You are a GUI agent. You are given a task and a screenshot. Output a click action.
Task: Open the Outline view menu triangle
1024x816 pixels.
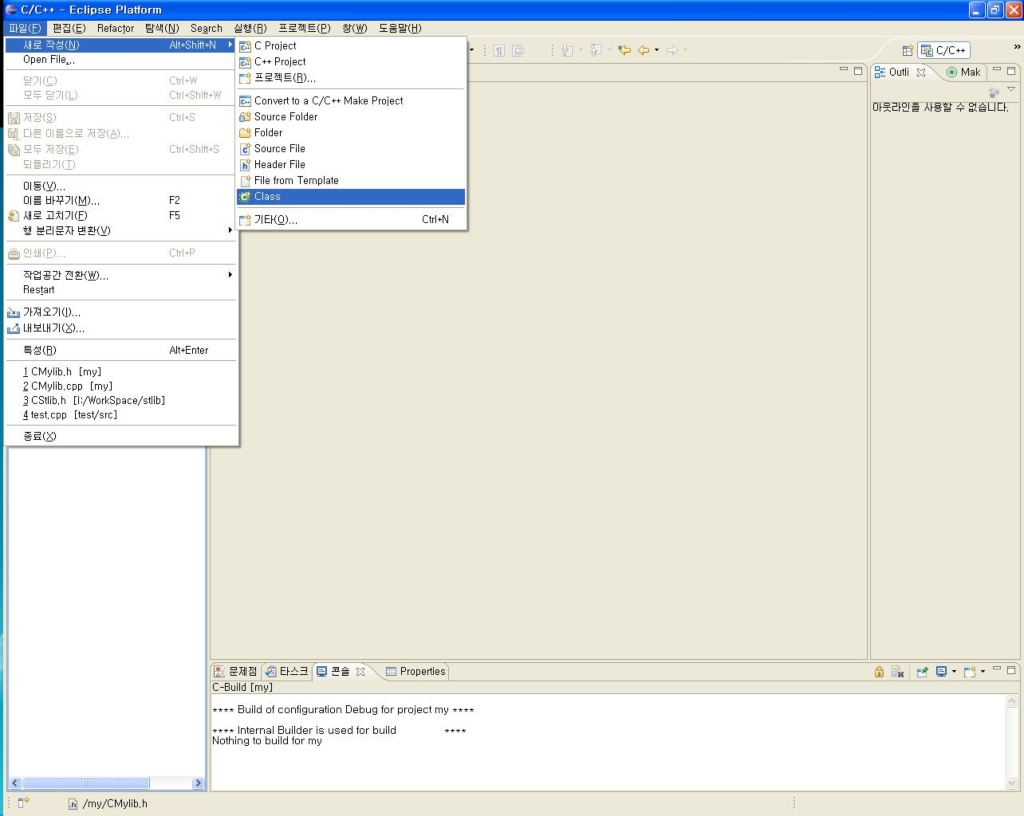[1012, 89]
